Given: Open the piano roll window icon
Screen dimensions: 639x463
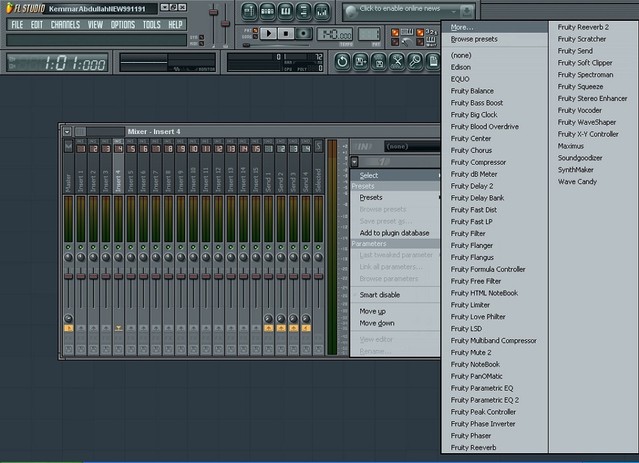Looking at the screenshot, I should [285, 11].
